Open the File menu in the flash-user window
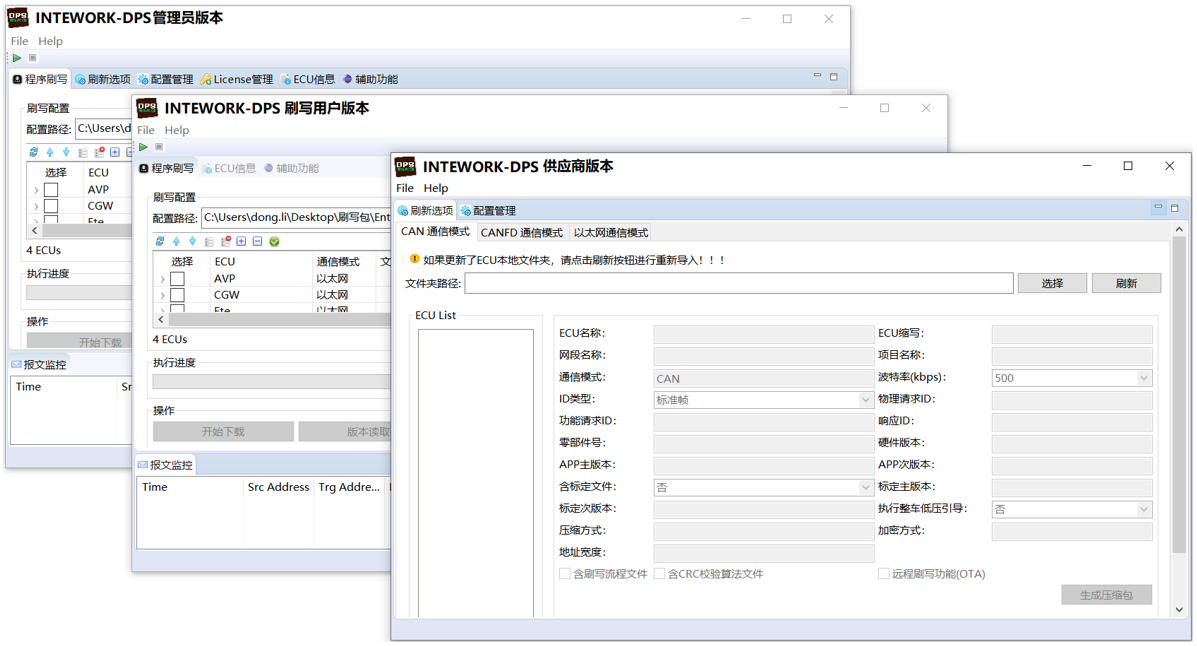 click(x=146, y=130)
